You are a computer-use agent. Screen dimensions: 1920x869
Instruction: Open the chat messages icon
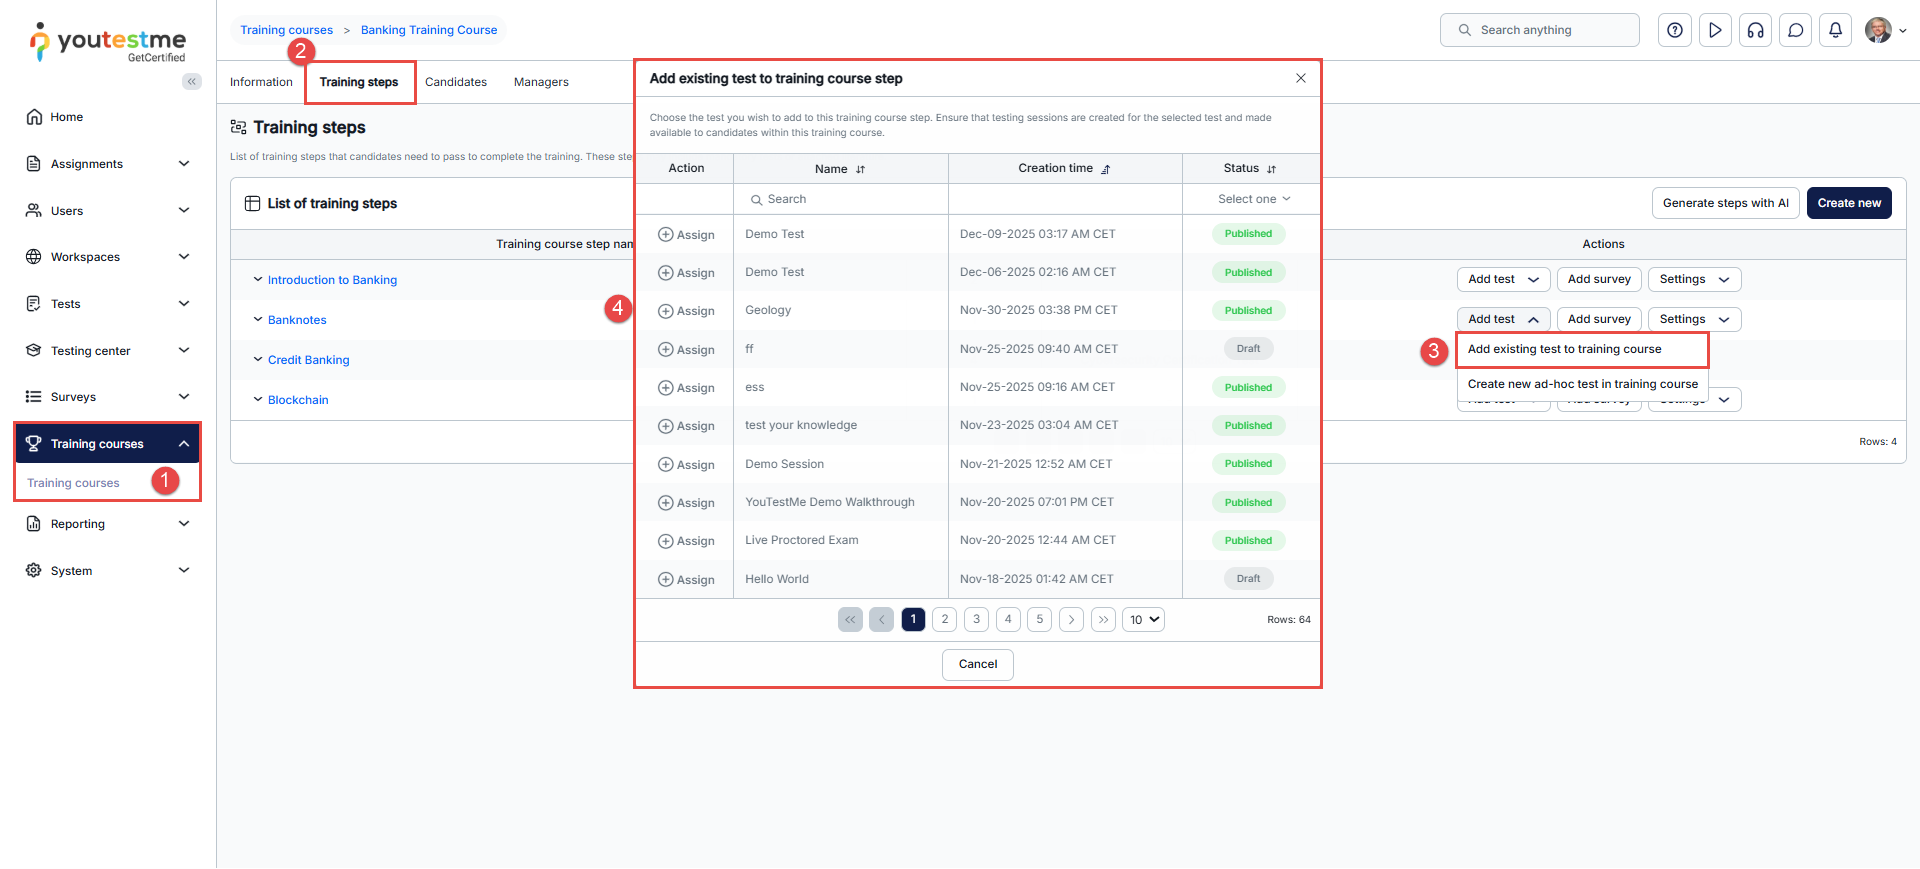[x=1795, y=30]
